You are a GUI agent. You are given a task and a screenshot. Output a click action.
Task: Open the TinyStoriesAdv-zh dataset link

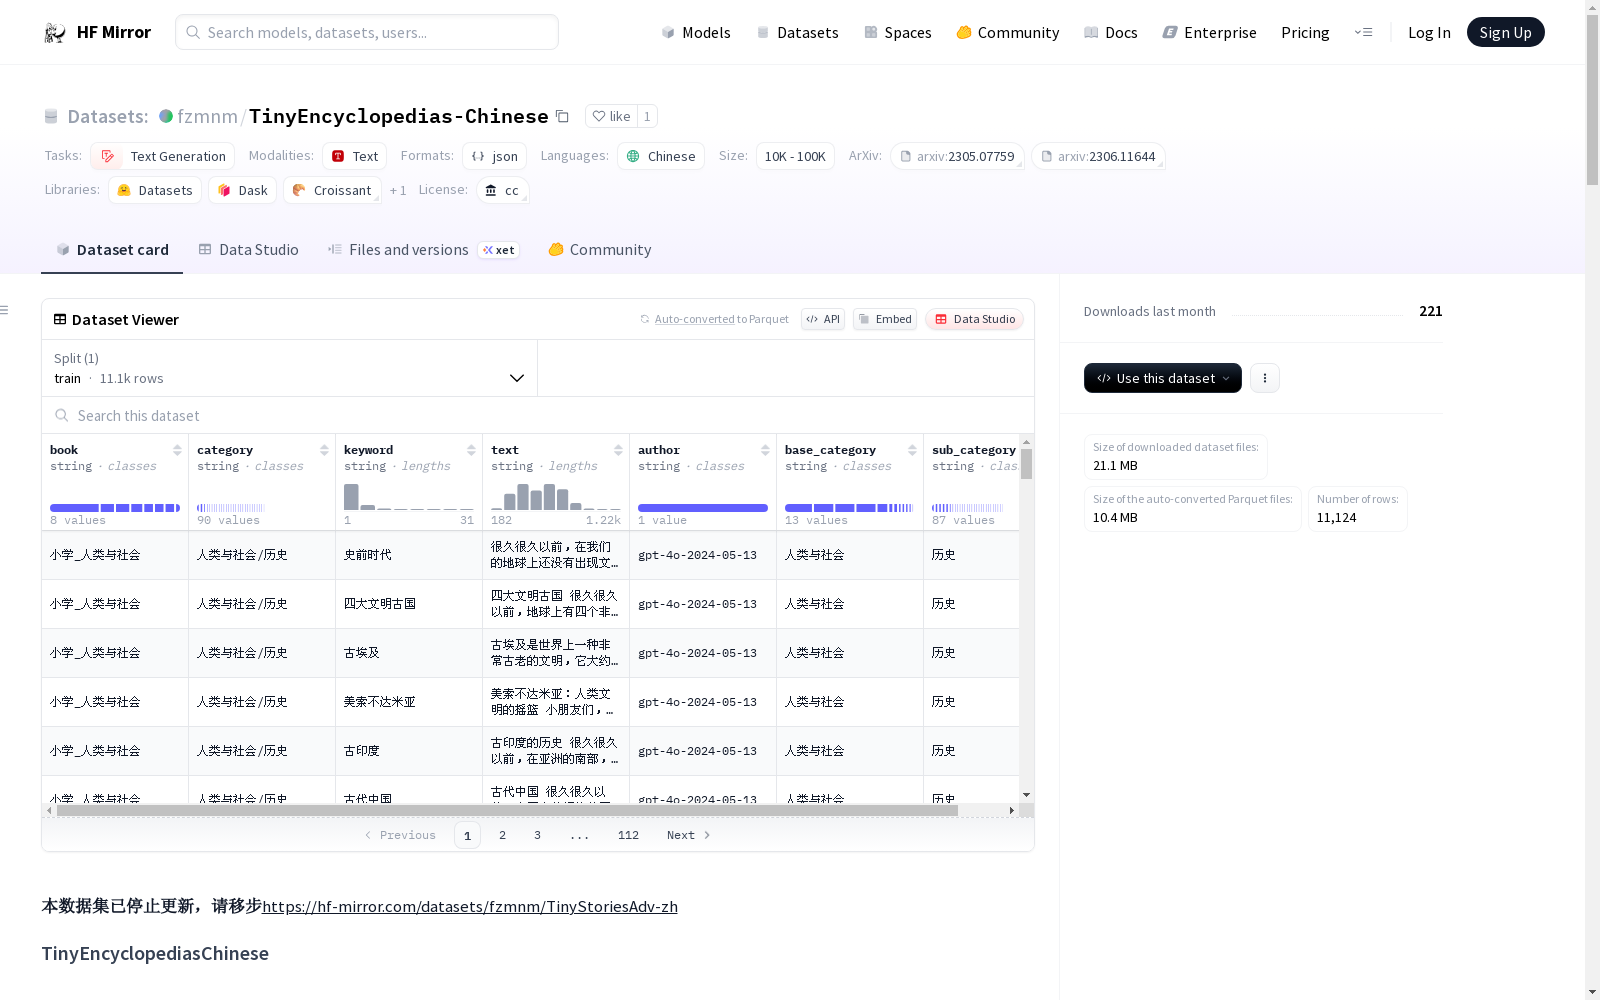point(470,906)
